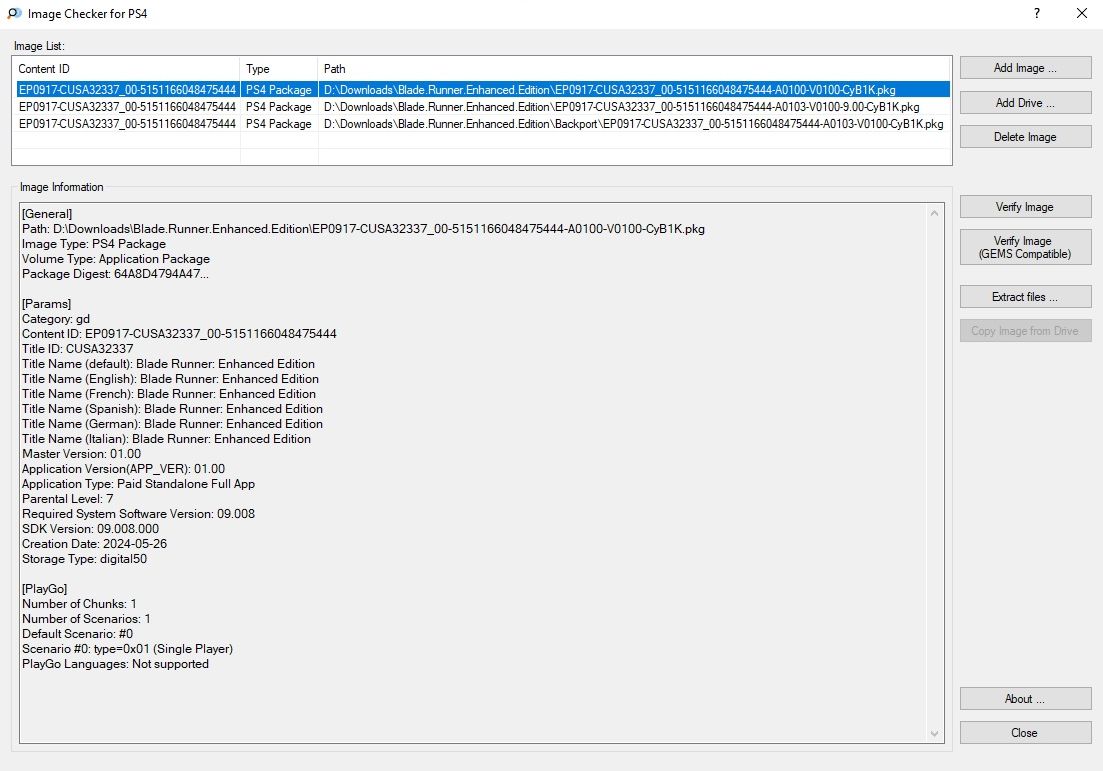This screenshot has height=771, width=1103.
Task: Click the Title Name (German) line
Action: (x=172, y=423)
